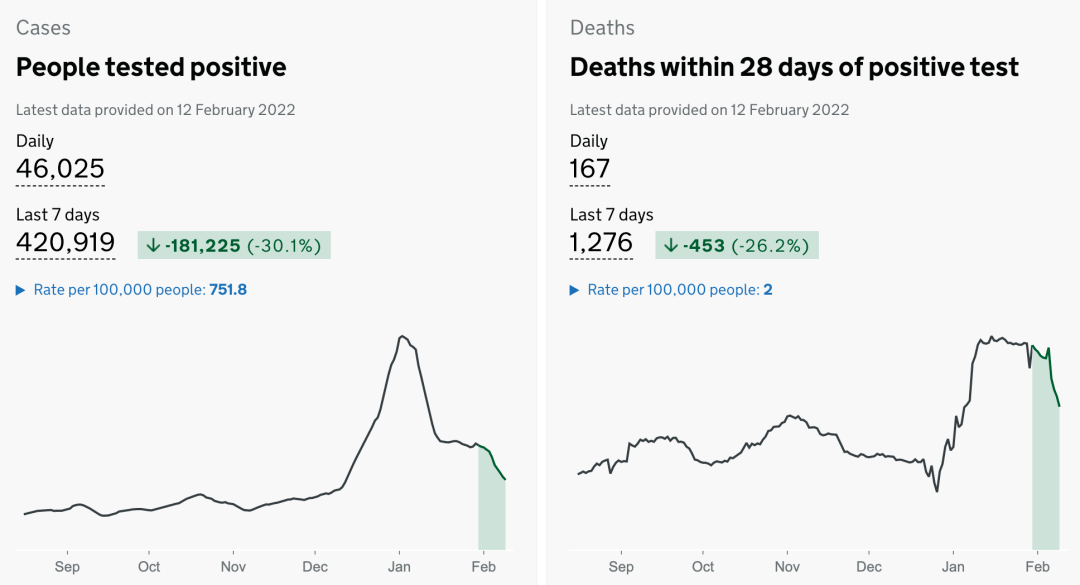
Task: Click the Deaths category label
Action: (x=602, y=28)
